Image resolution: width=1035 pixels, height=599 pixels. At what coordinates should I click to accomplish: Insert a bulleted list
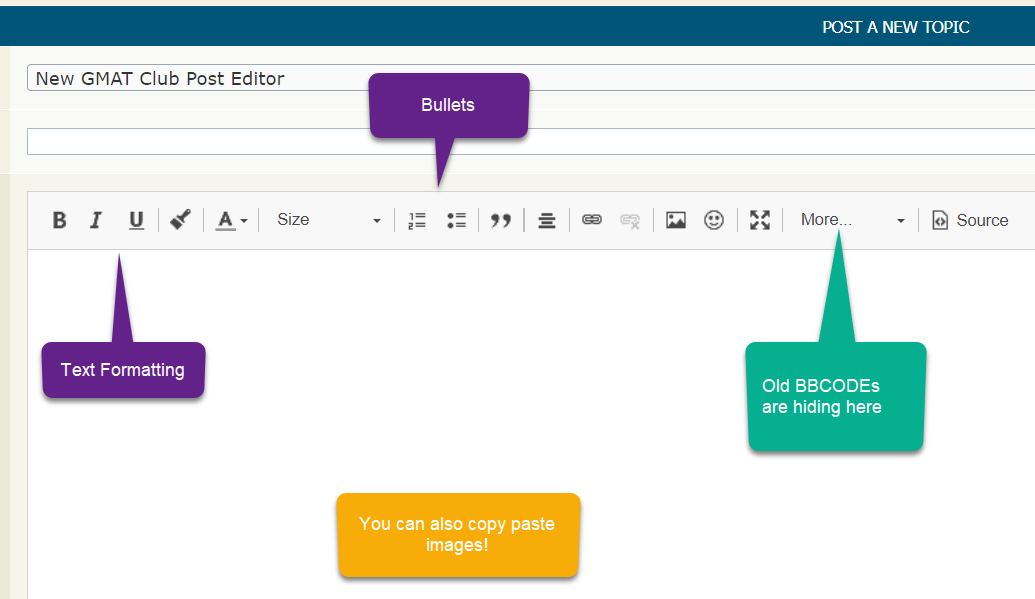pyautogui.click(x=456, y=220)
